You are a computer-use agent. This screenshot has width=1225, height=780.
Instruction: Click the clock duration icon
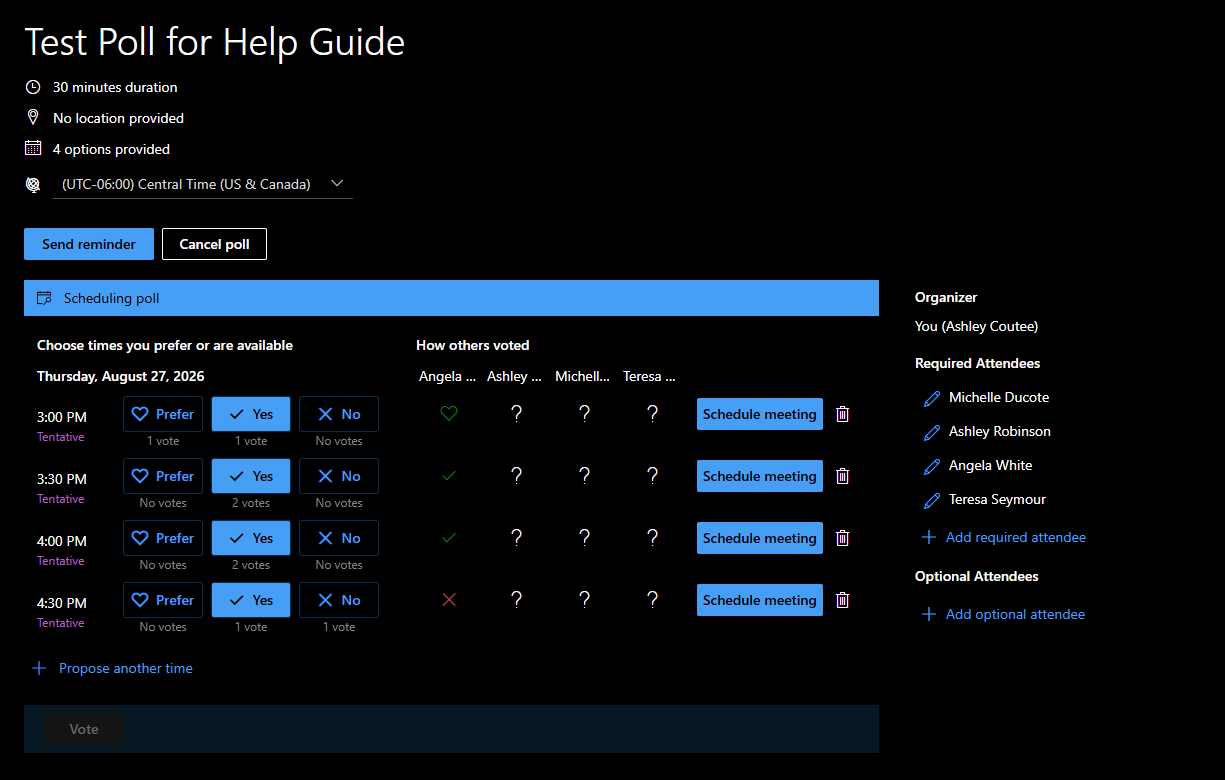pos(33,87)
